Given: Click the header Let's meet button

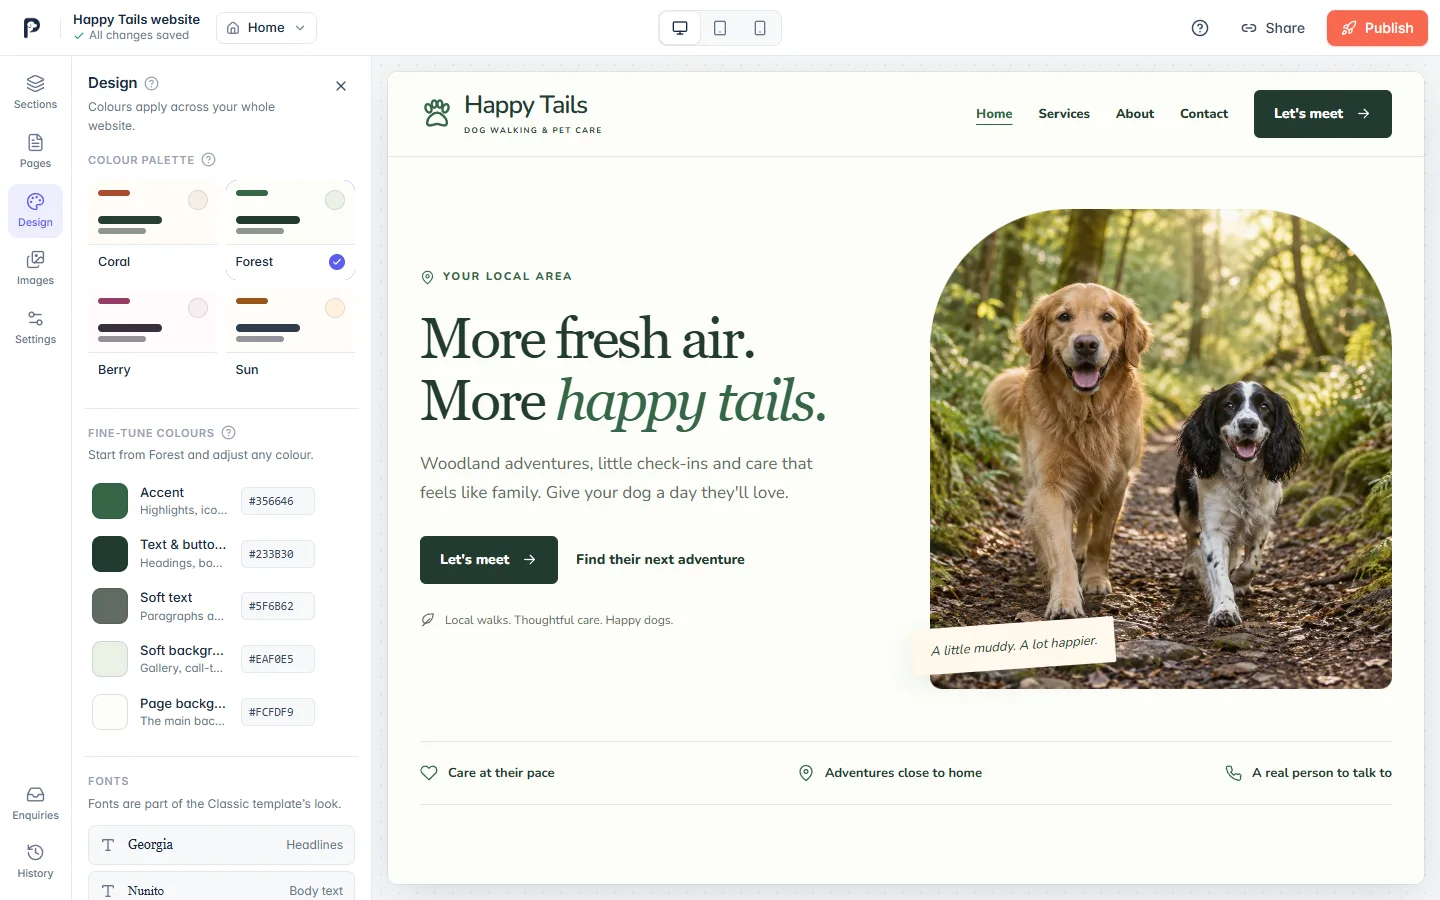Looking at the screenshot, I should [x=1323, y=114].
